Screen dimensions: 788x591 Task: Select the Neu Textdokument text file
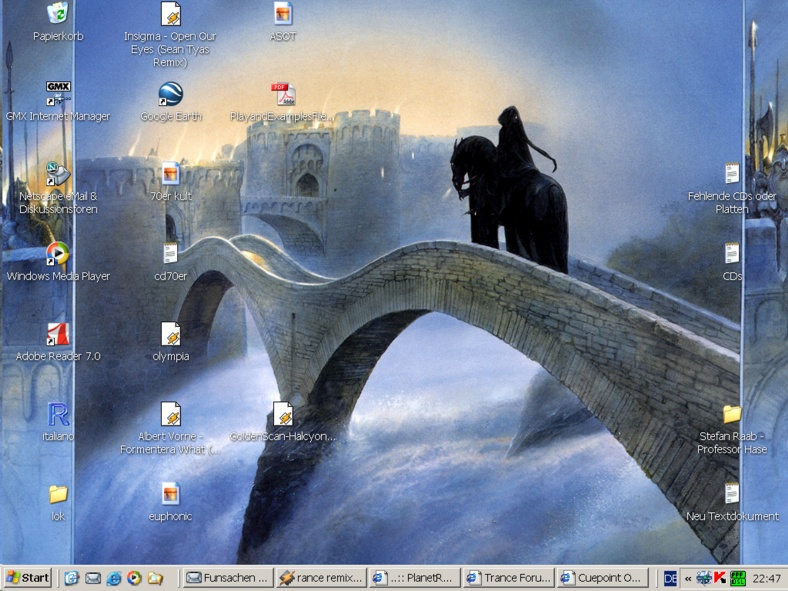[x=732, y=495]
